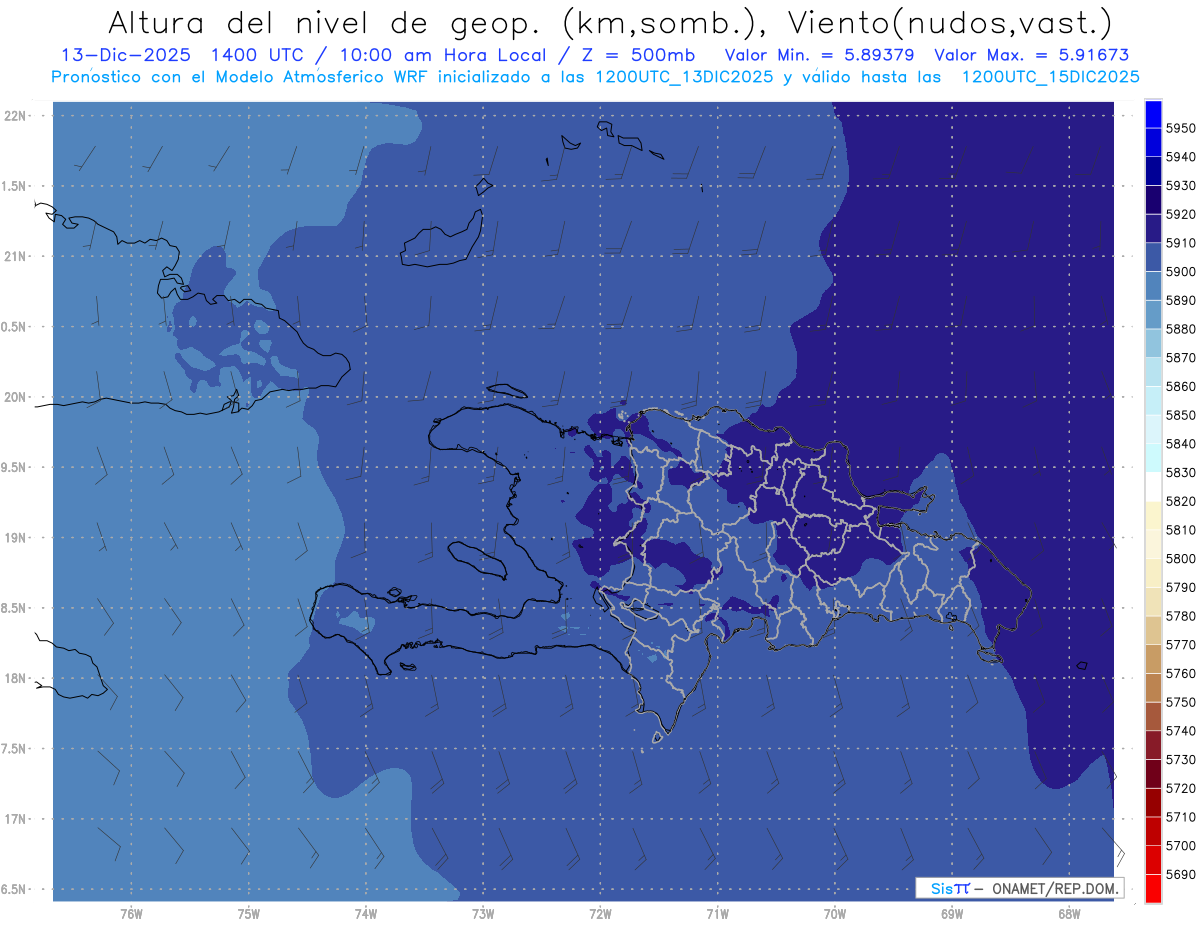Image resolution: width=1200 pixels, height=927 pixels.
Task: Click the '5870' legend value
Action: (x=1181, y=357)
